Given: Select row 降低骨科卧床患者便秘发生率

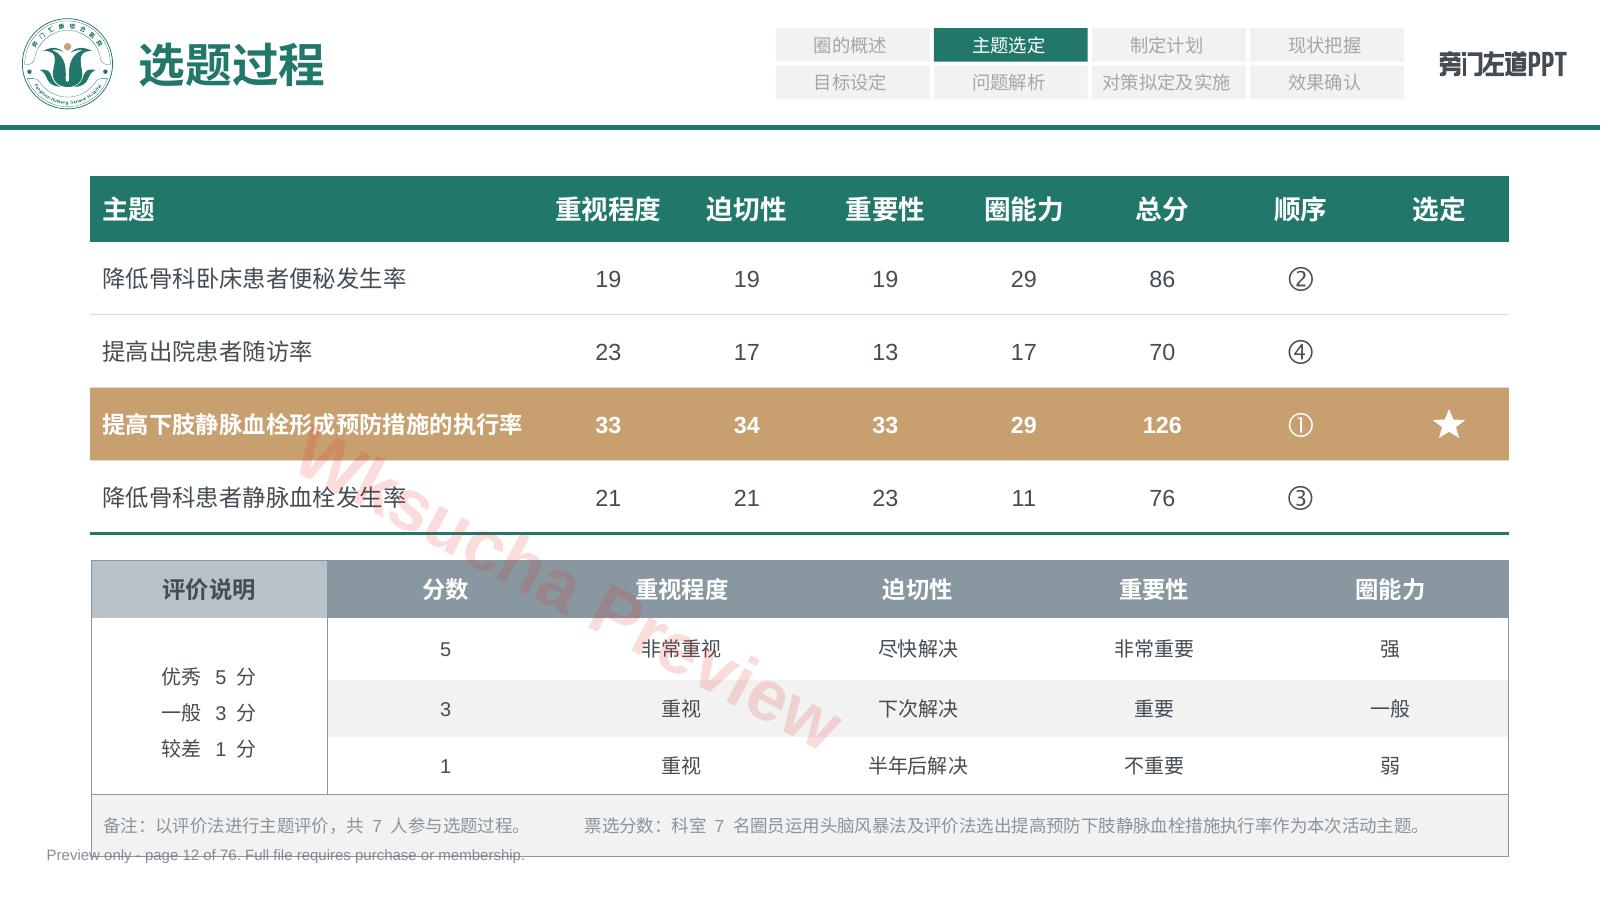Looking at the screenshot, I should click(x=799, y=279).
